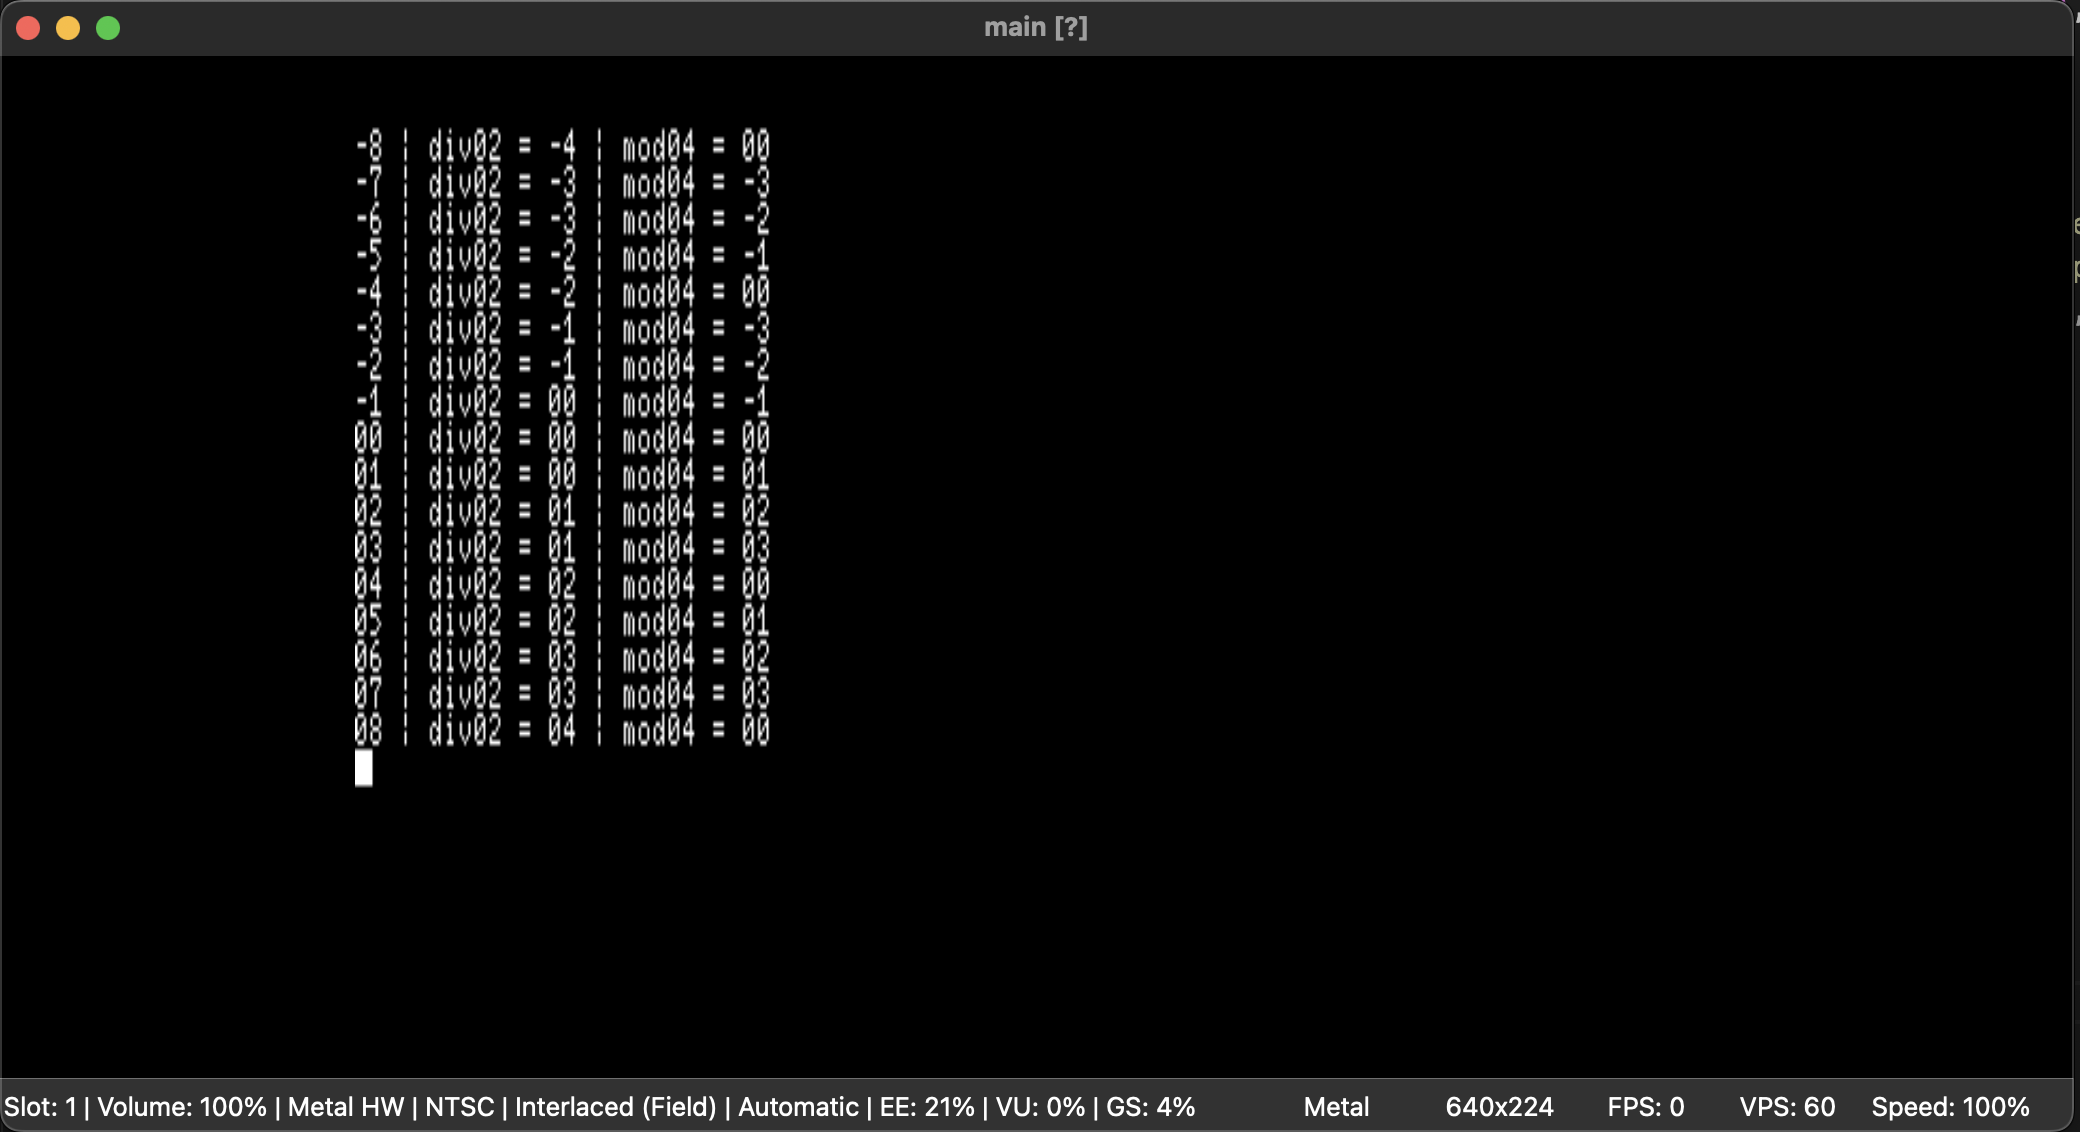Click the 'EE: 21%' usage indicator
2080x1132 pixels.
tap(927, 1107)
